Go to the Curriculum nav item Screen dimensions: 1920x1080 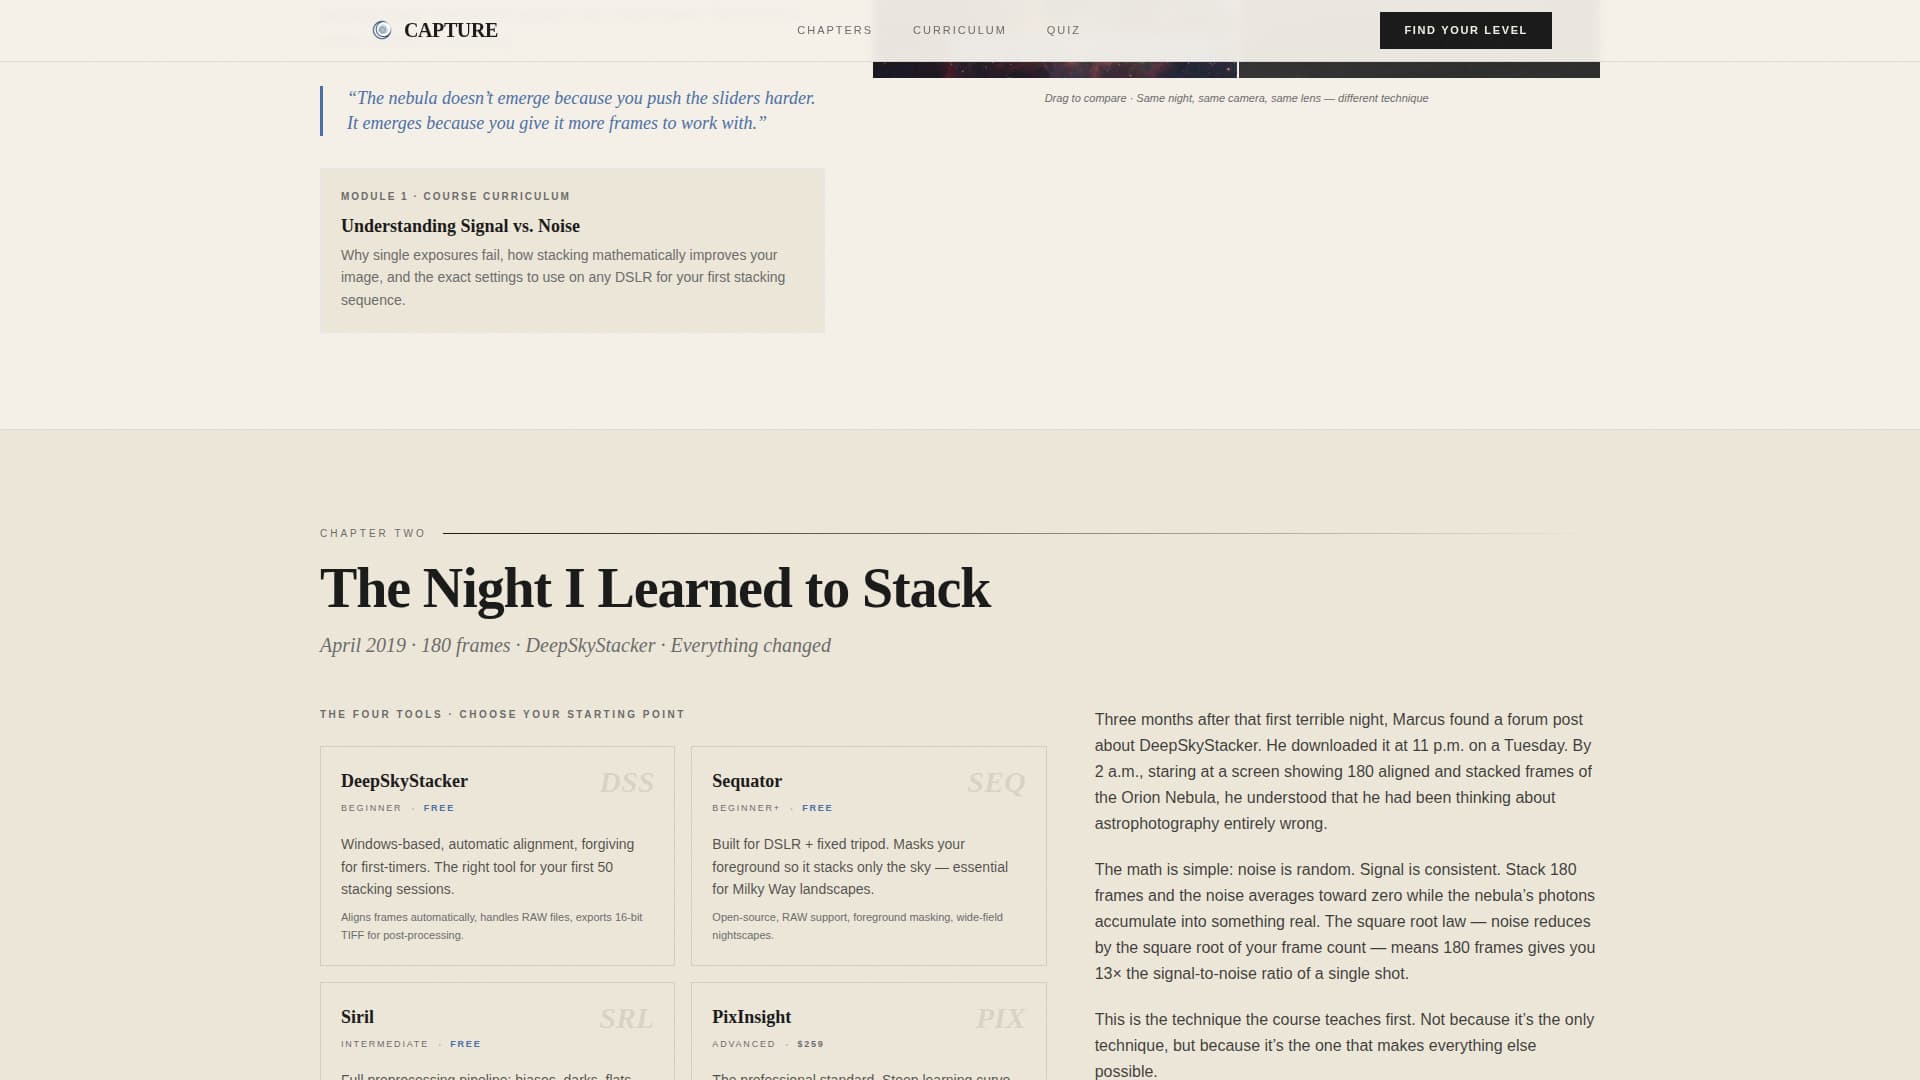959,30
